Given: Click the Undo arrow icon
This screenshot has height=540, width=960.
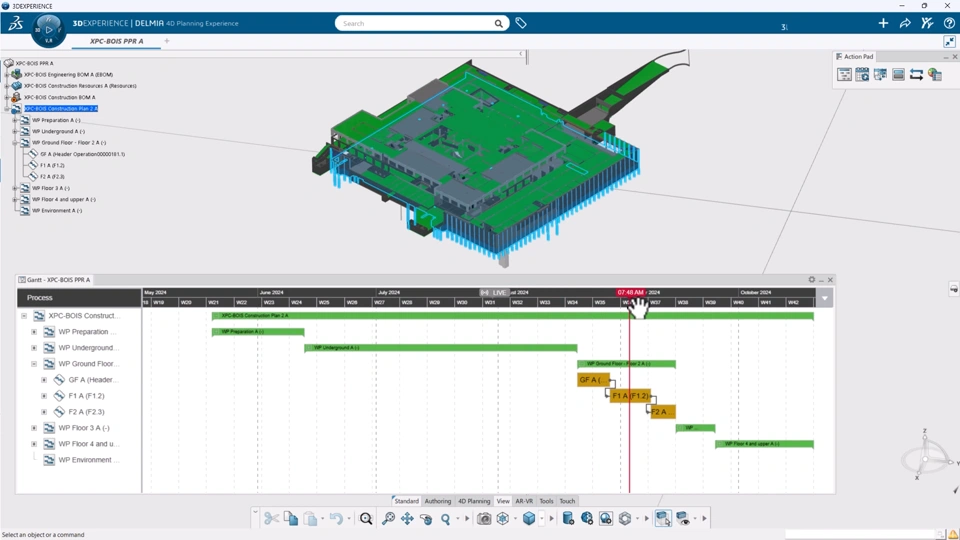Looking at the screenshot, I should coord(336,519).
